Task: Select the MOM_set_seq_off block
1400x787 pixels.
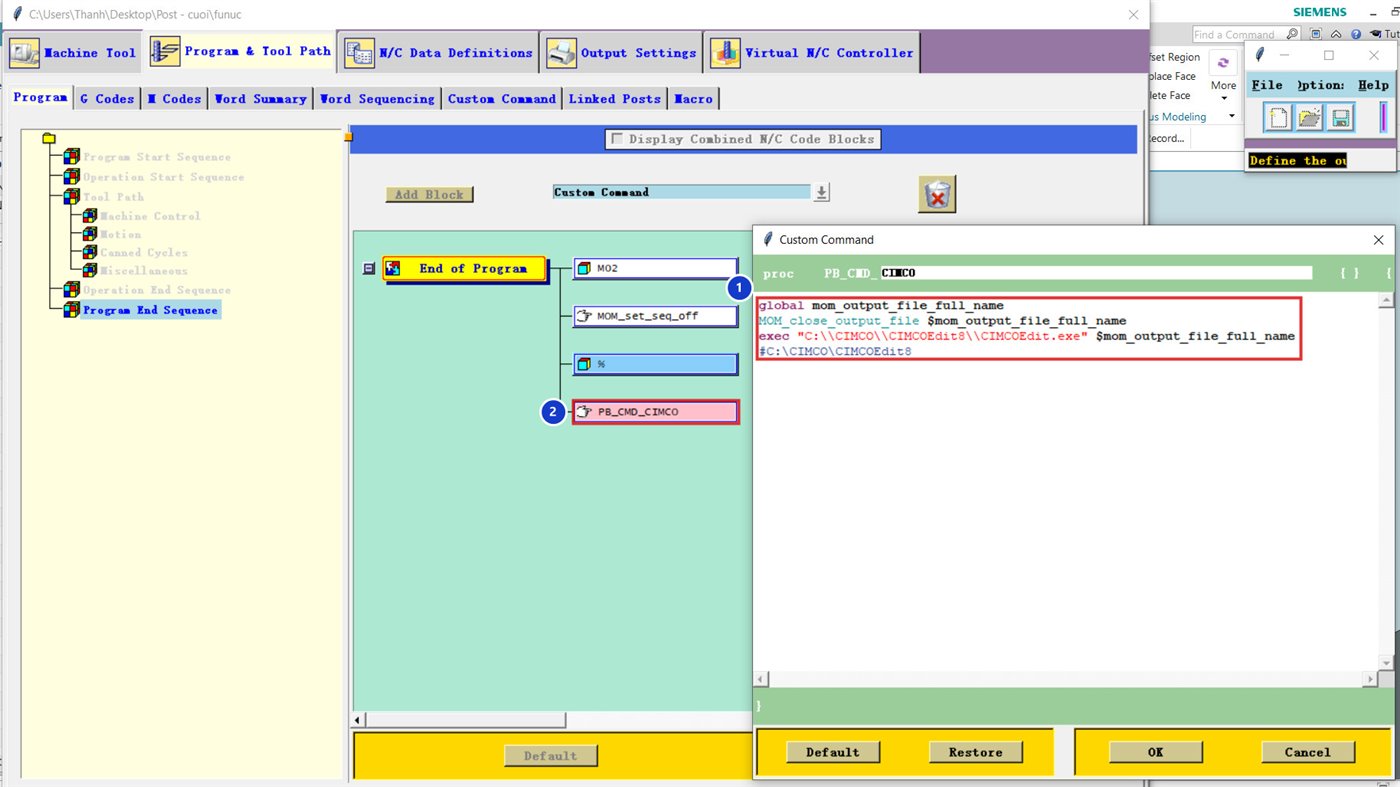Action: click(x=655, y=316)
